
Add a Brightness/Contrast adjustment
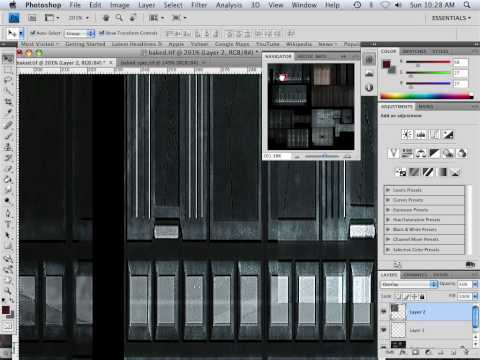tap(407, 135)
